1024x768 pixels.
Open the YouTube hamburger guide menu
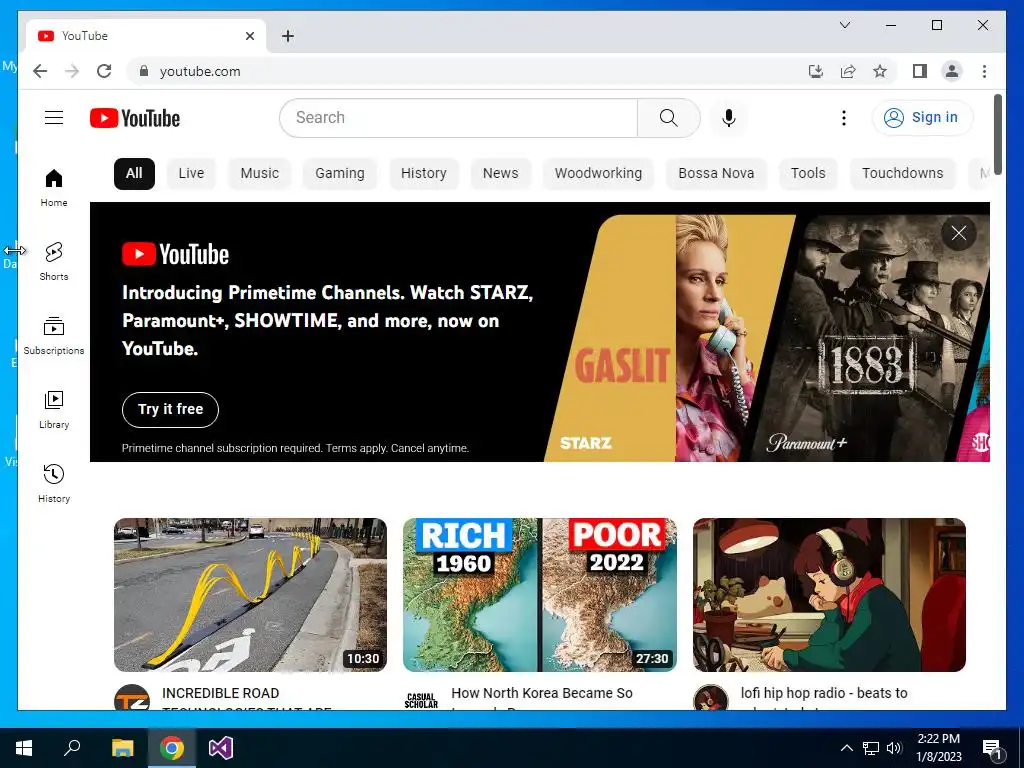[x=54, y=118]
